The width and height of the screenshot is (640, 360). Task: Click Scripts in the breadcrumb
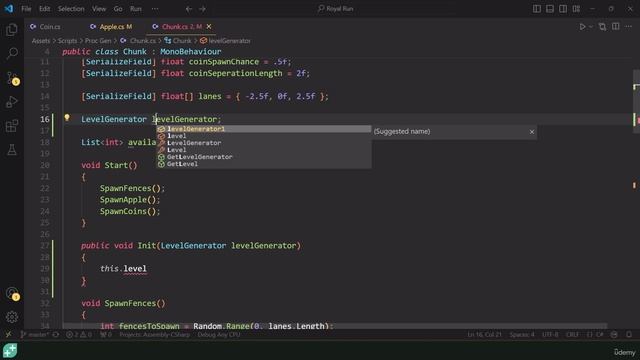[67, 41]
